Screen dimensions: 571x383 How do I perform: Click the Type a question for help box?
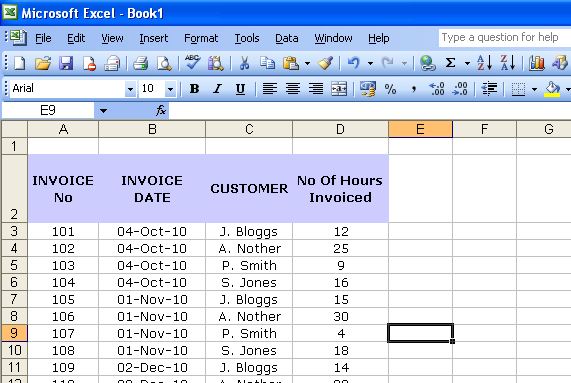click(505, 37)
